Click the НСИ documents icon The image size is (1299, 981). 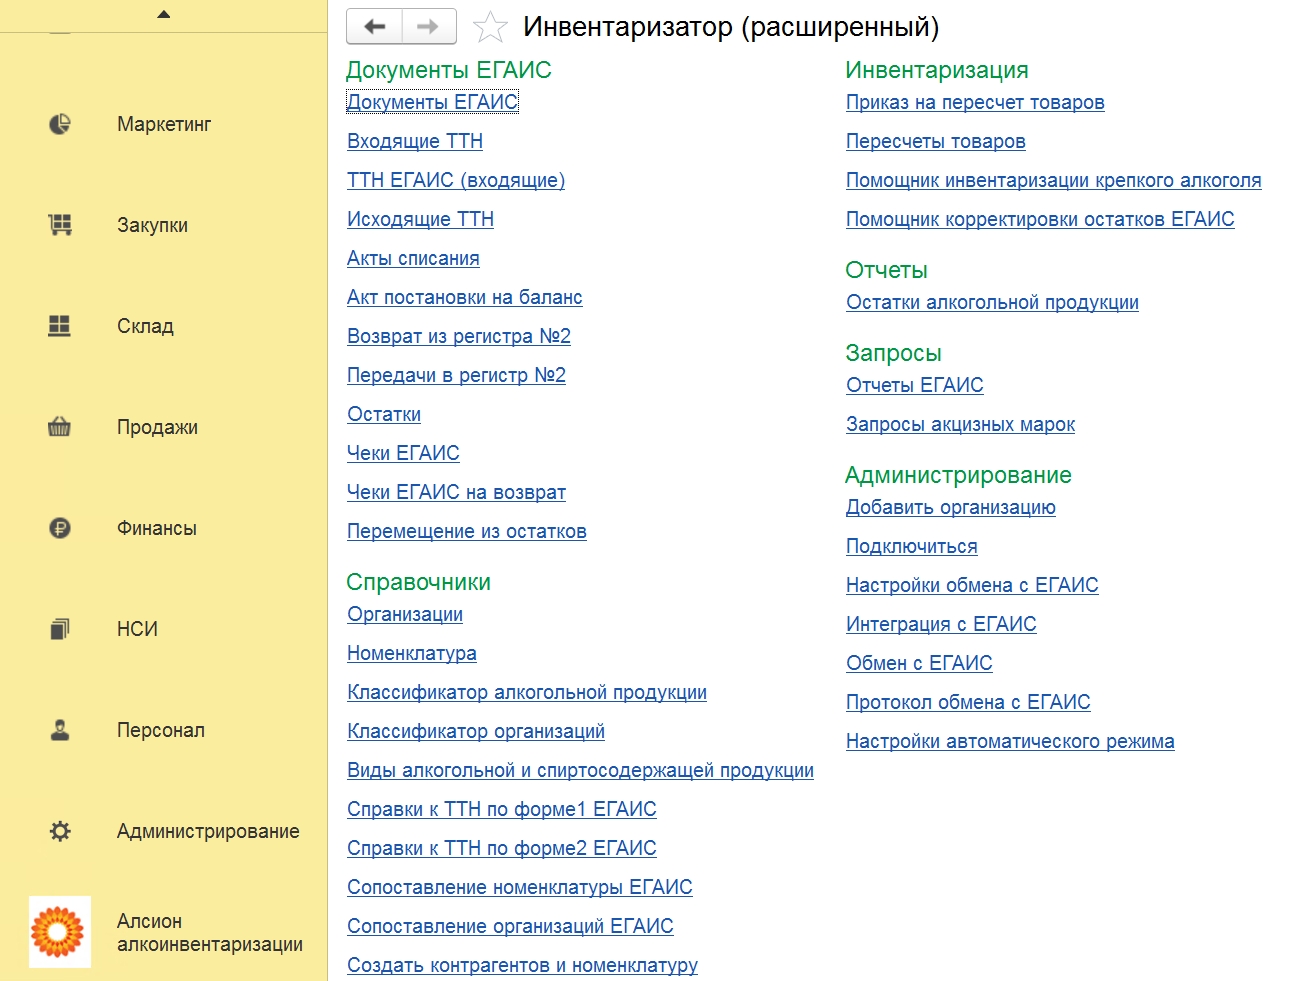point(60,629)
